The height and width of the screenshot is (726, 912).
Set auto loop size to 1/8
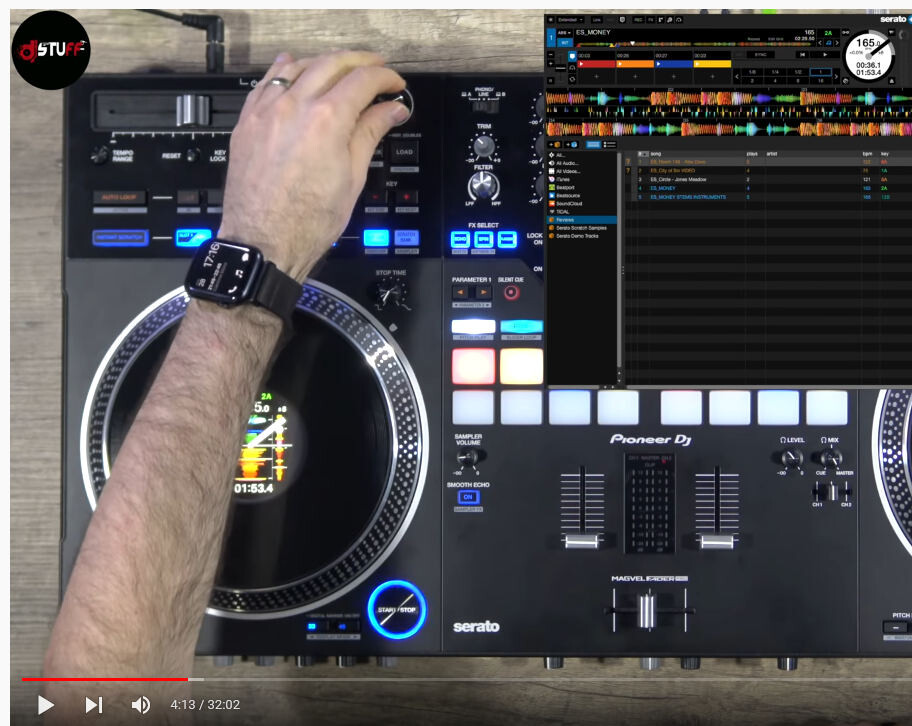point(752,72)
